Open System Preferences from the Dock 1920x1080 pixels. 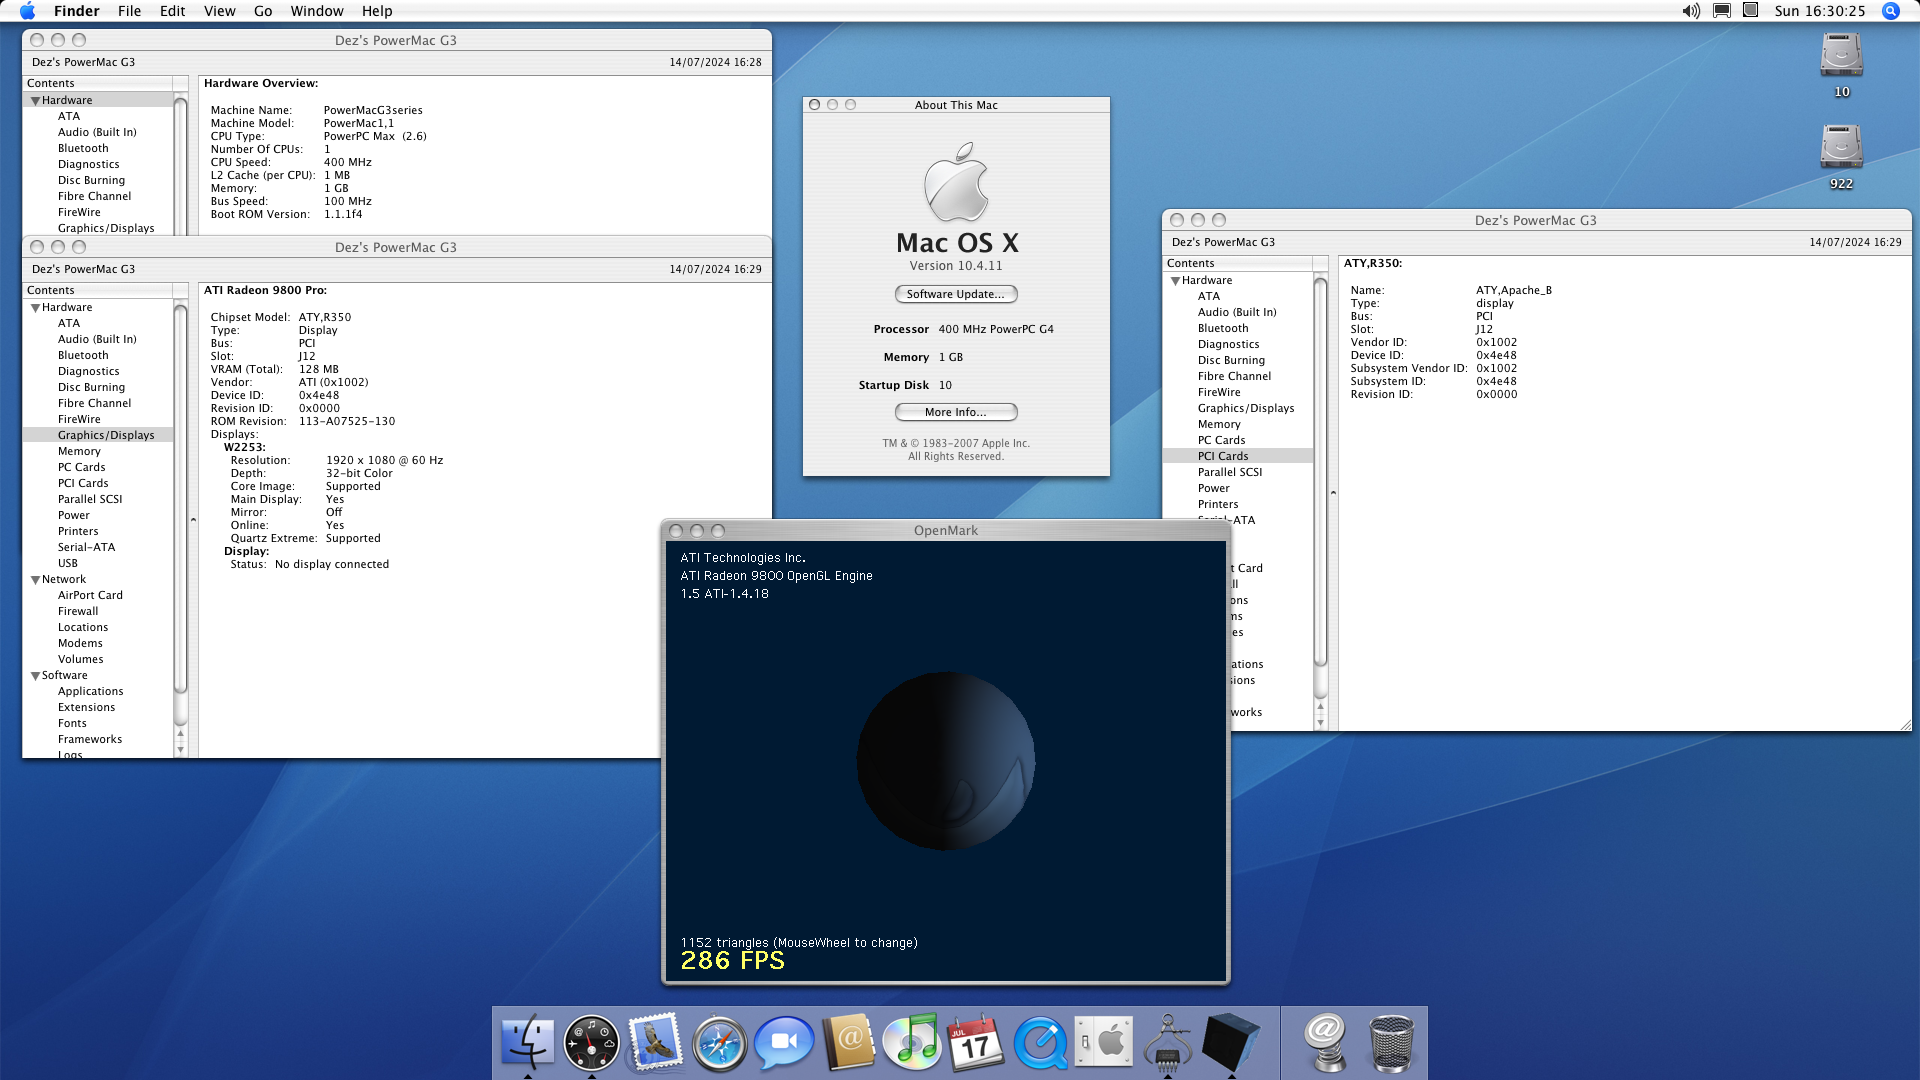(x=1103, y=1043)
